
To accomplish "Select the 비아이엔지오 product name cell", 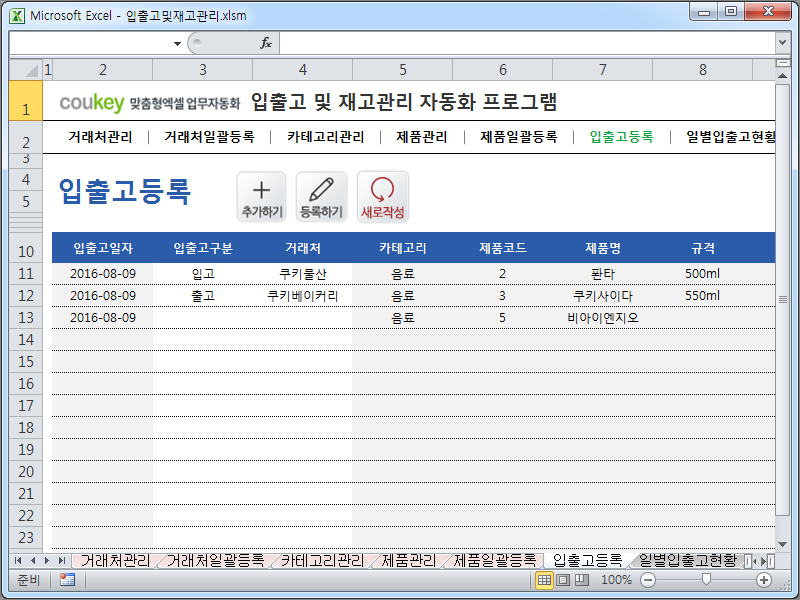I will (603, 317).
